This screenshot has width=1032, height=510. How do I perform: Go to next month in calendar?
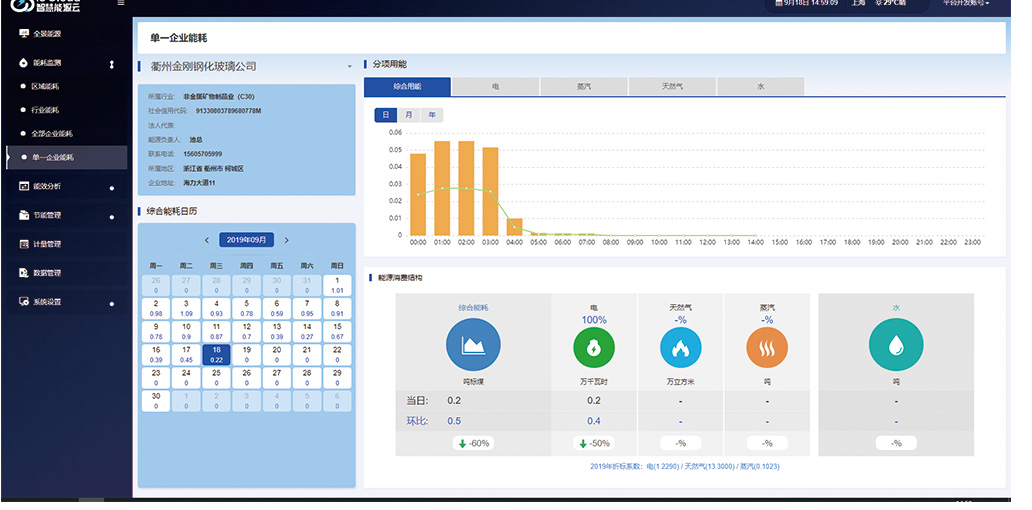point(286,240)
